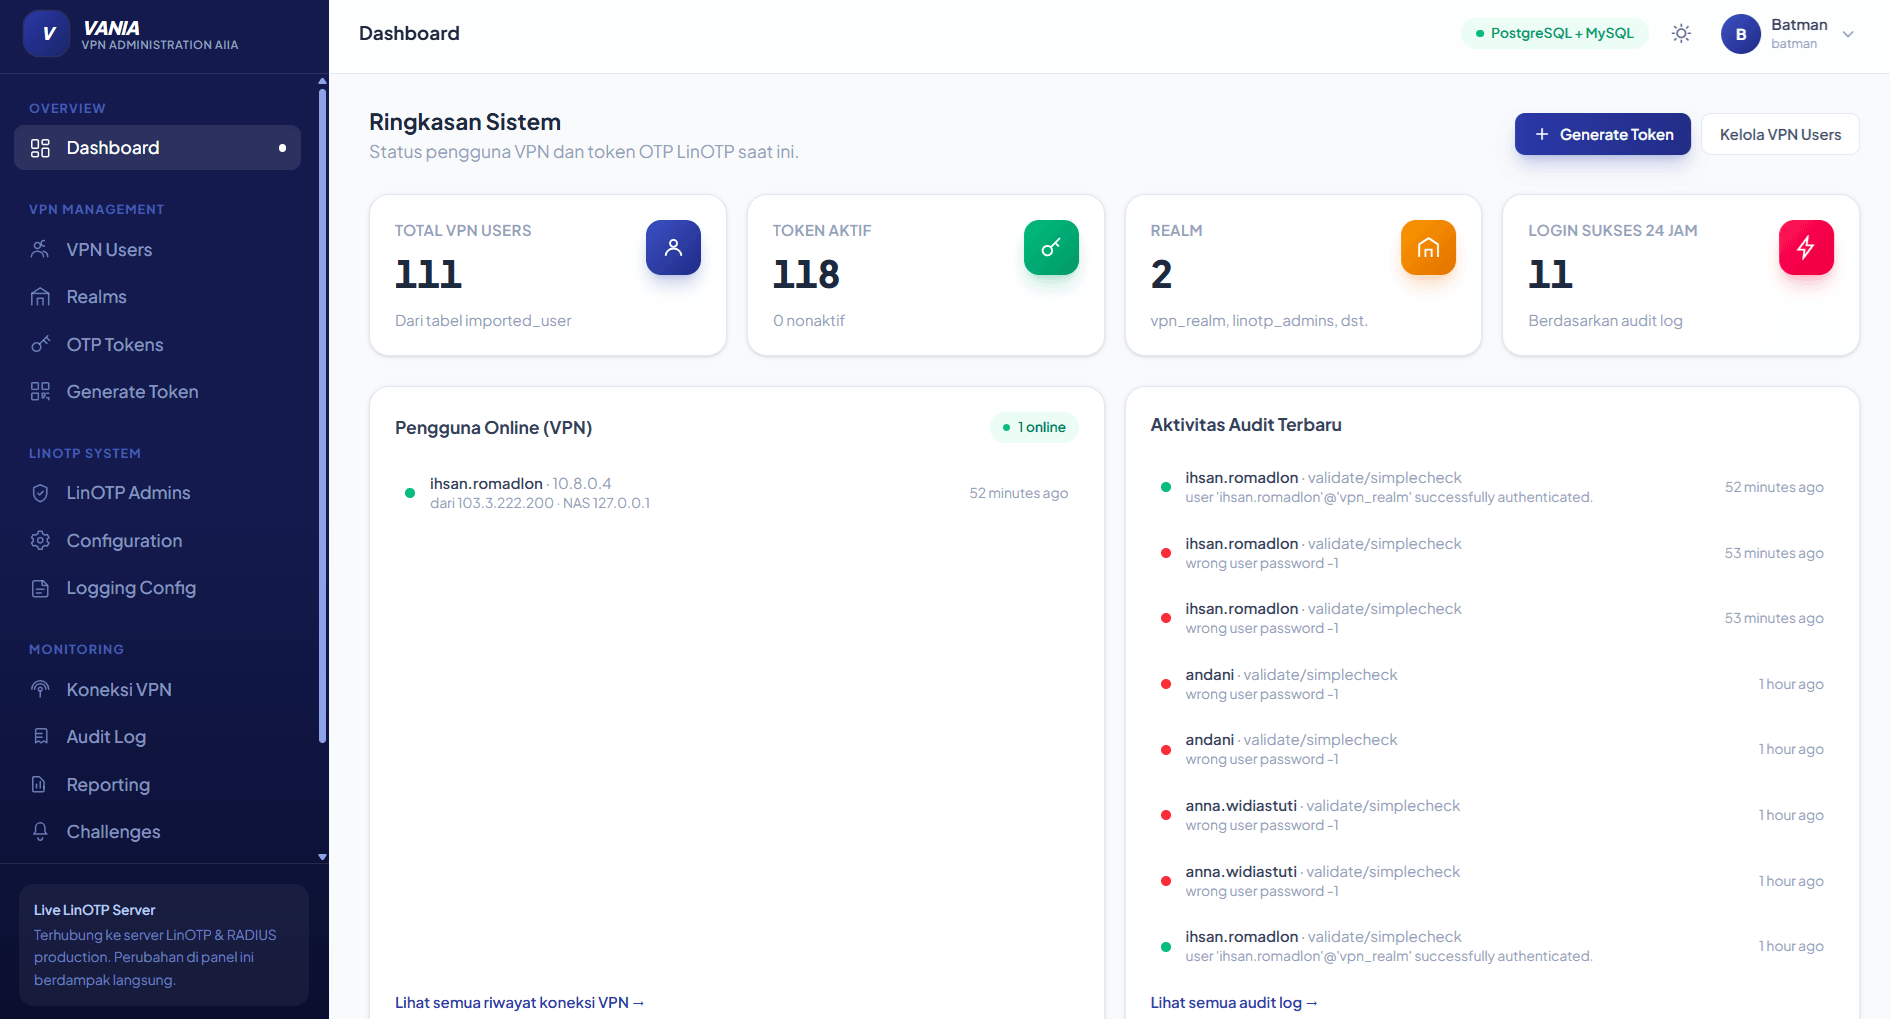Open Lihat semua riwayat koneksi VPN link
The height and width of the screenshot is (1019, 1890).
coord(520,1003)
